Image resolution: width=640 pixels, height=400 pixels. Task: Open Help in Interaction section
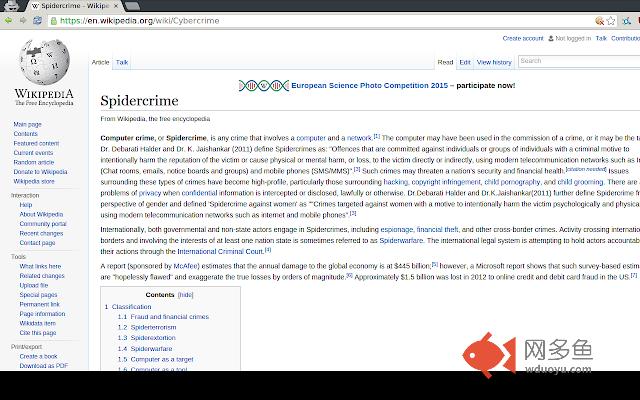[x=25, y=204]
